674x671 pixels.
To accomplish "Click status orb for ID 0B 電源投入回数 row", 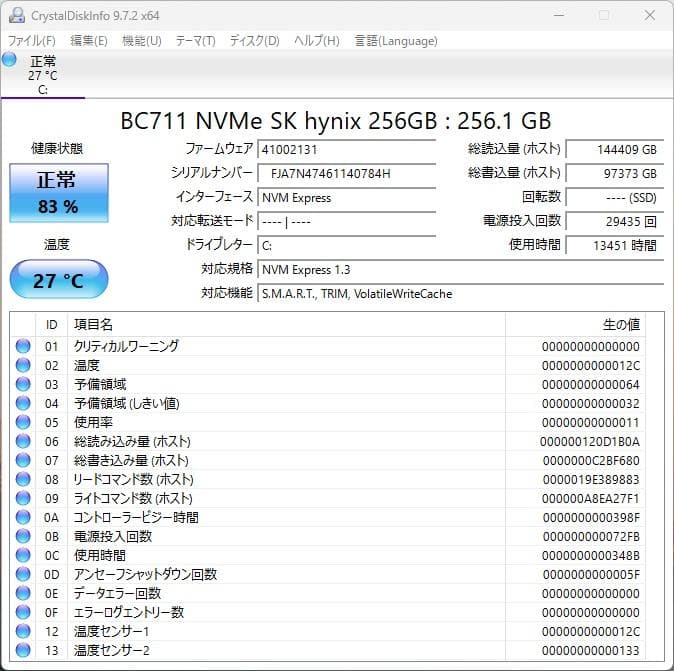I will coord(23,536).
